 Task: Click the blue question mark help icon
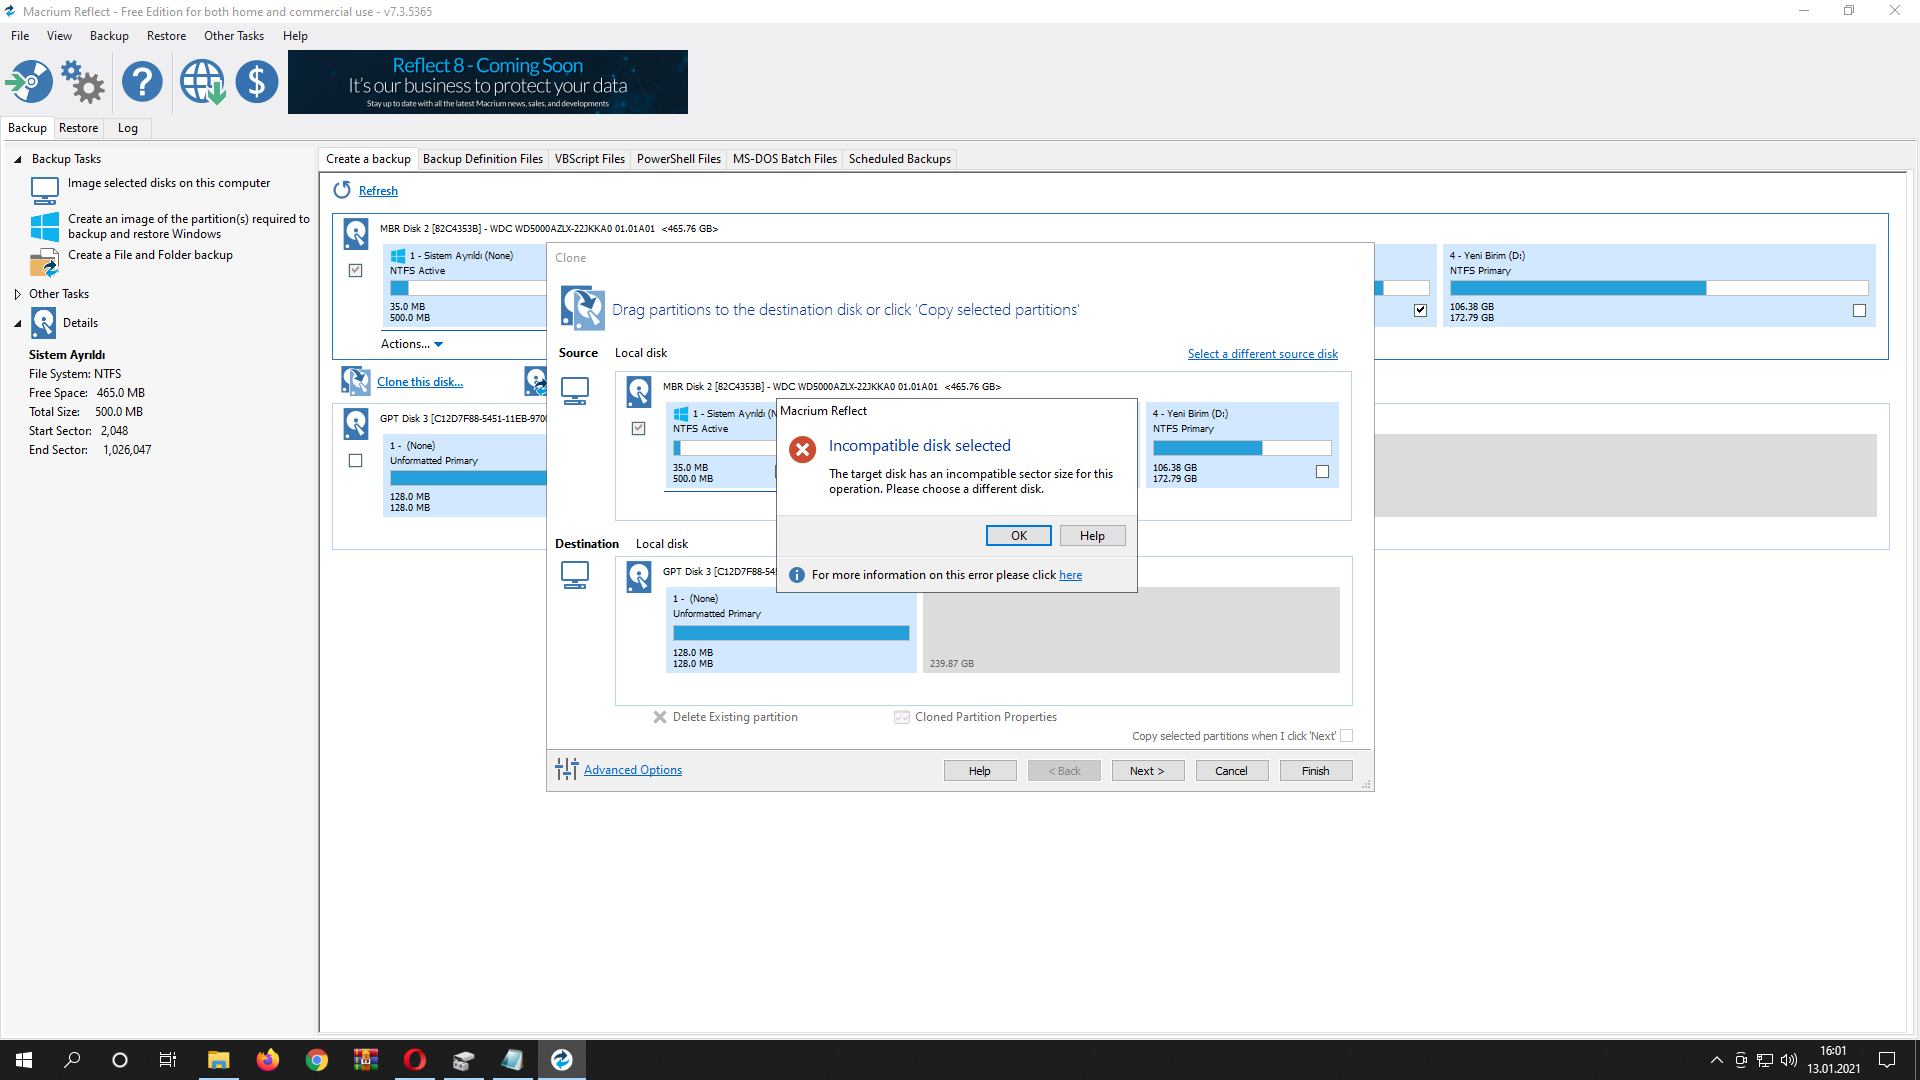click(x=142, y=82)
